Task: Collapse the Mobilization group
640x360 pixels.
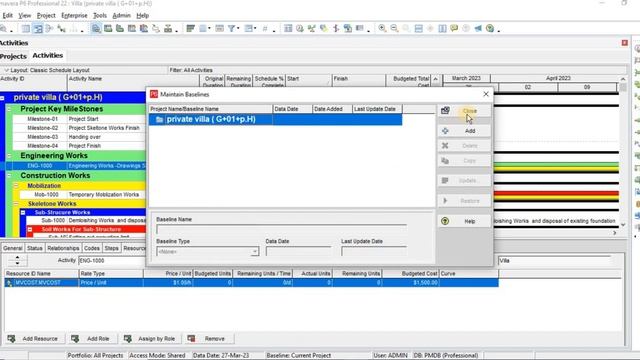Action: (x=16, y=186)
